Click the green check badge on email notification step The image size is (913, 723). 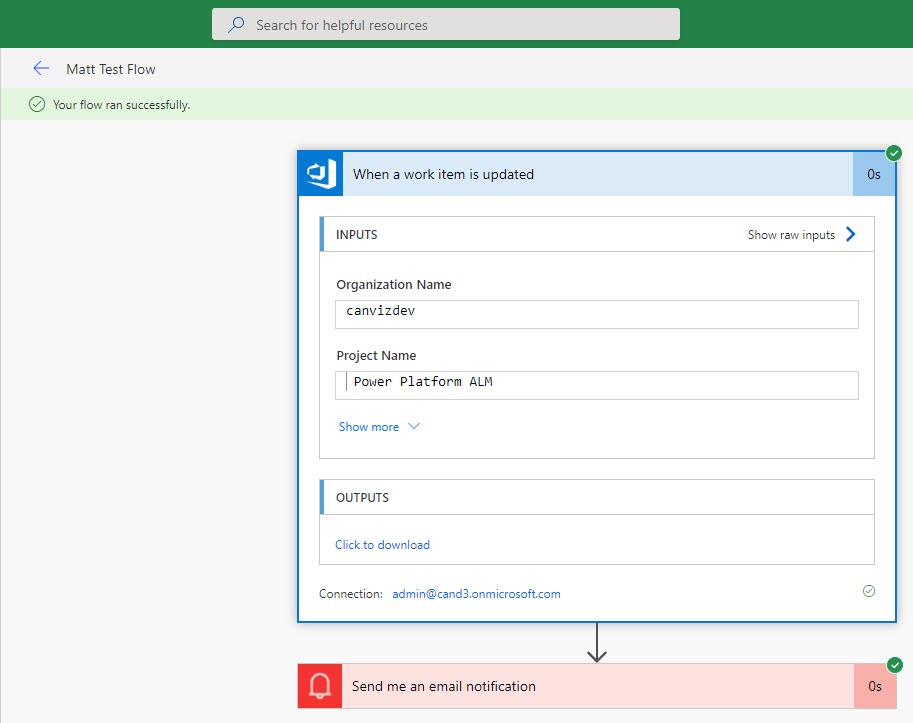click(x=895, y=665)
